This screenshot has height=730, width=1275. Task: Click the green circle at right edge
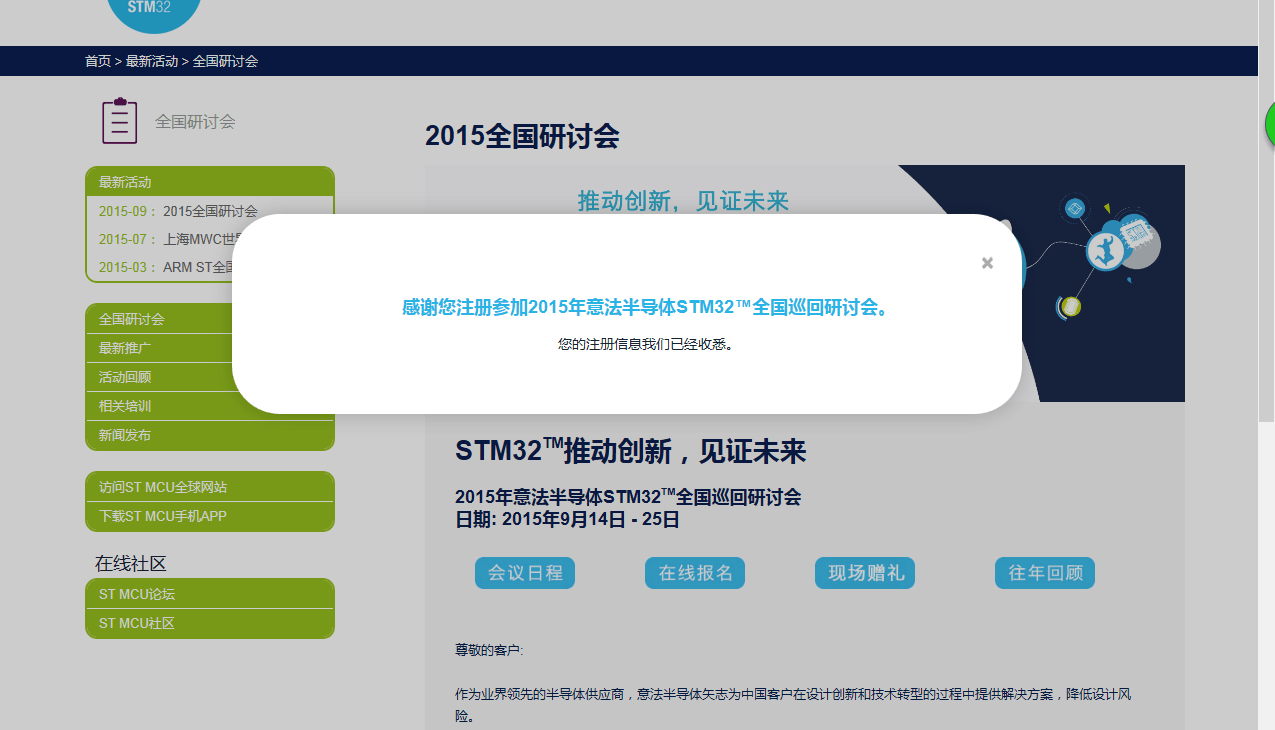click(1270, 122)
